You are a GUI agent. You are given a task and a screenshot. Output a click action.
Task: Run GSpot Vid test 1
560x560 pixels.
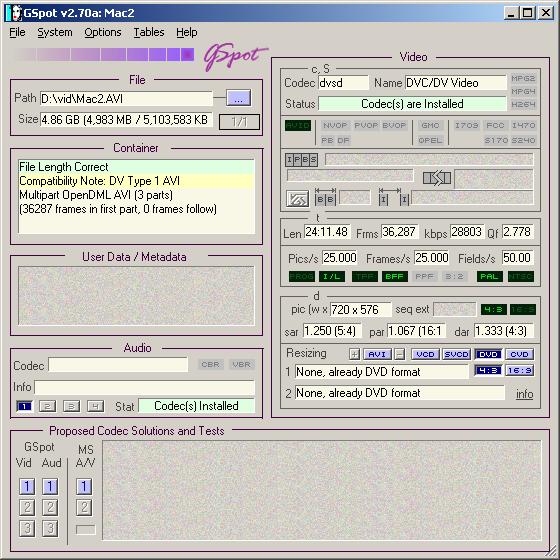pyautogui.click(x=27, y=486)
